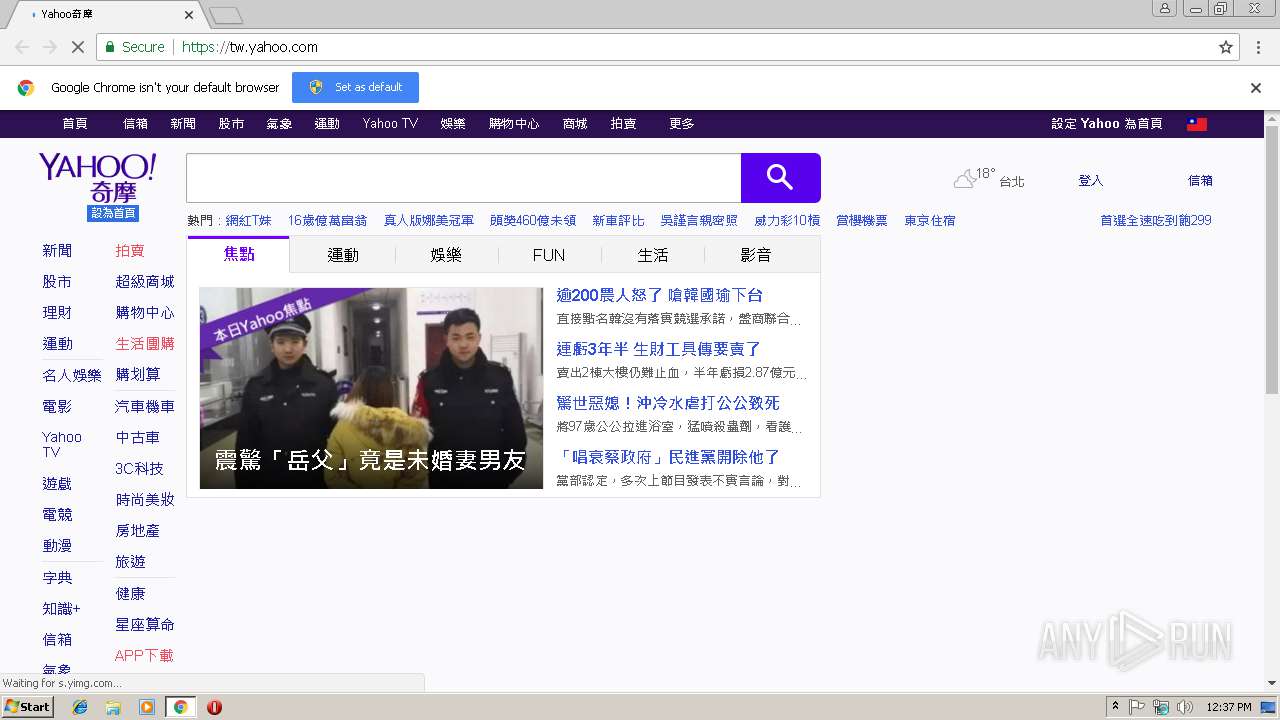The image size is (1280, 720).
Task: Open headline 連虧3年半 生財工具傳要賣了
Action: pyautogui.click(x=659, y=349)
